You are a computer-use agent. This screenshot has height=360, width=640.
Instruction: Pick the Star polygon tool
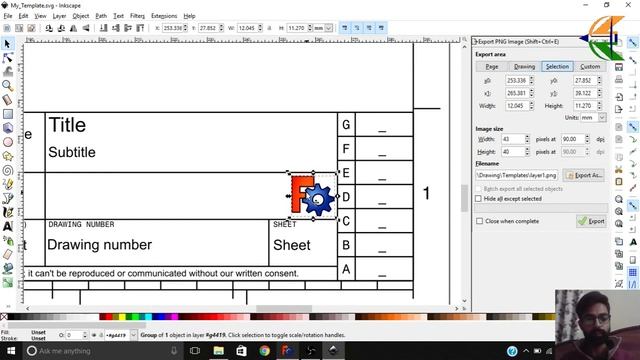pos(7,156)
